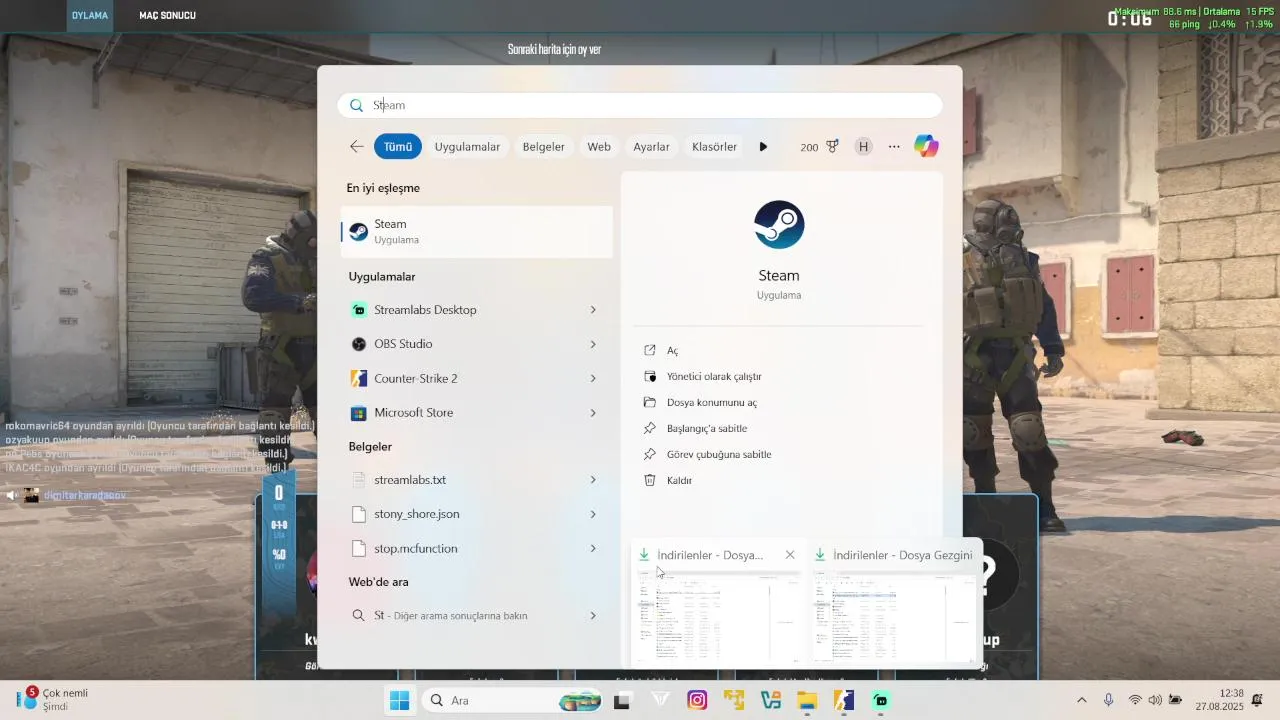The height and width of the screenshot is (720, 1280).
Task: Open Task View on the taskbar
Action: (622, 701)
